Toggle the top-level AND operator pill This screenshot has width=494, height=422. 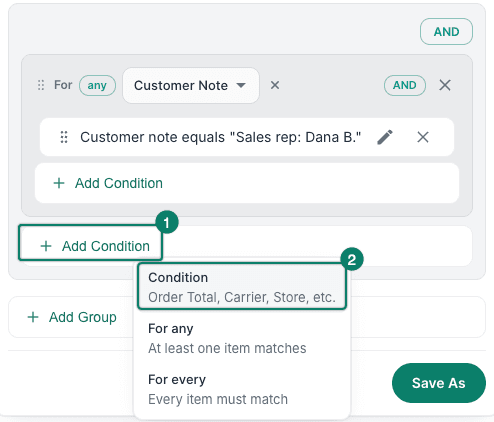pos(446,32)
